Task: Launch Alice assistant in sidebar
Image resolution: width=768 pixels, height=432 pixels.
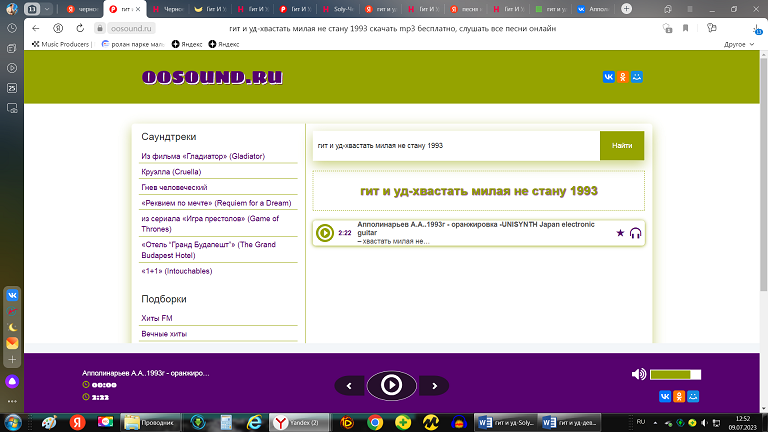Action: pos(12,382)
